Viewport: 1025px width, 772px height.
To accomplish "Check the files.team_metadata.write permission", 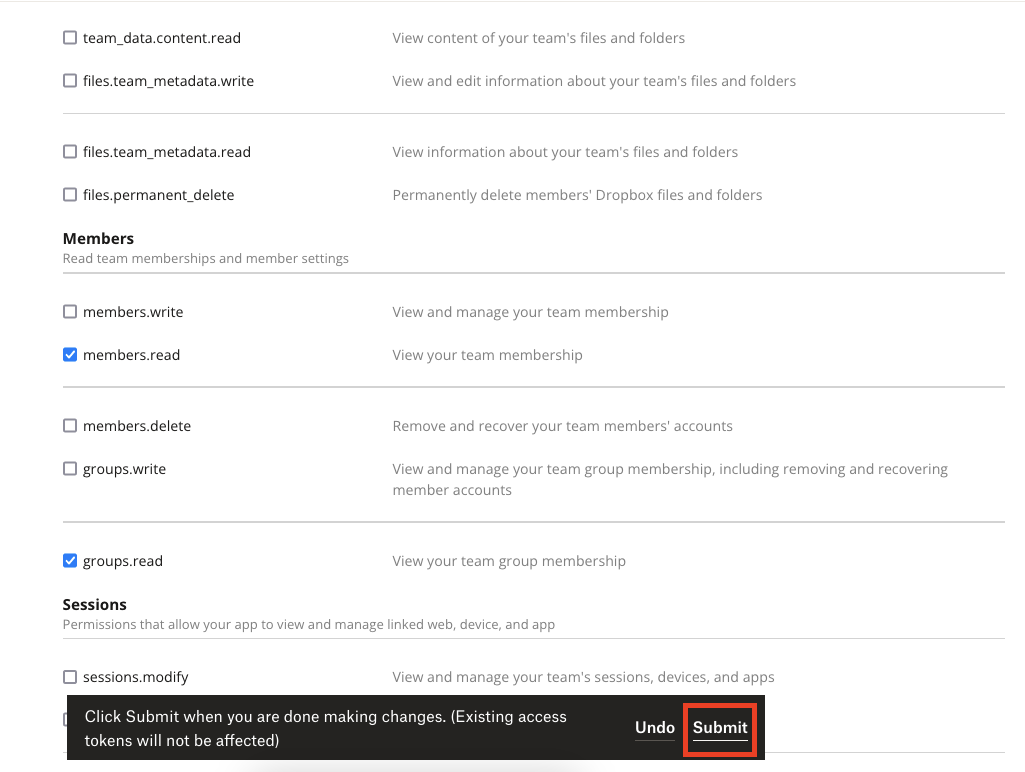I will point(70,81).
